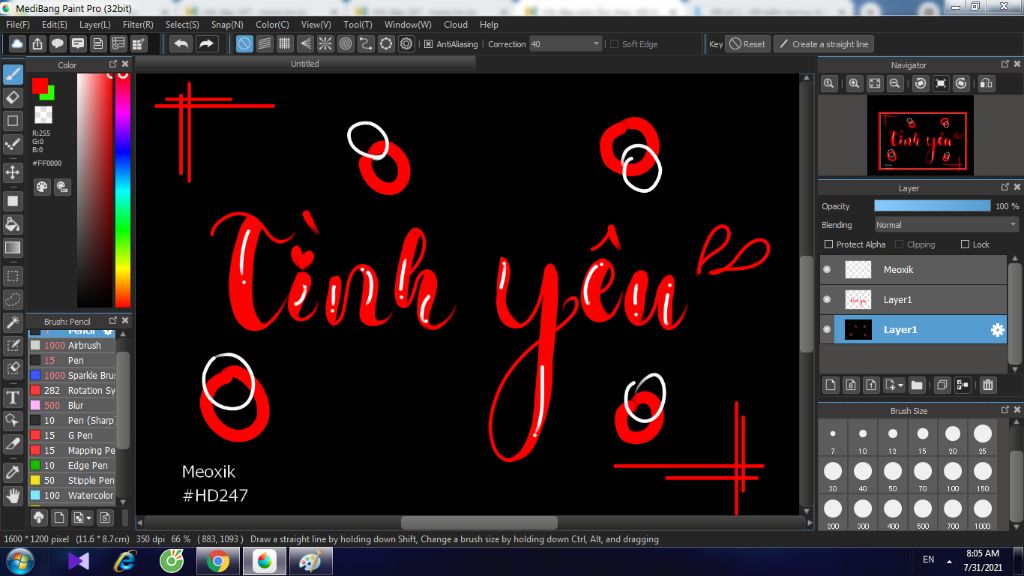Flip canvas view horizontally in Navigator
Viewport: 1024px width, 576px height.
(x=987, y=84)
